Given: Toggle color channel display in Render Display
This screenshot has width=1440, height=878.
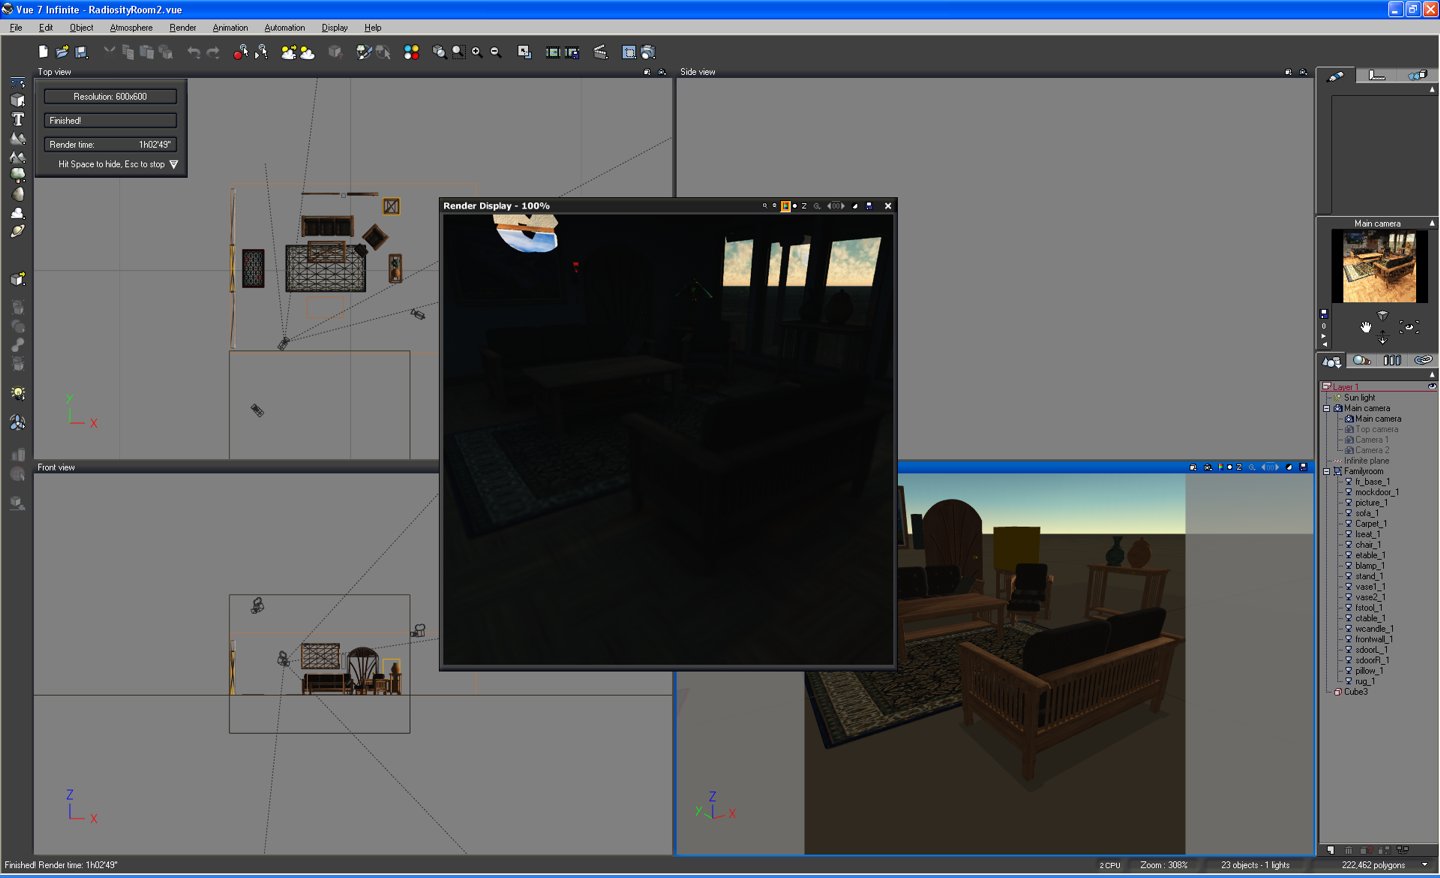Looking at the screenshot, I should point(785,206).
